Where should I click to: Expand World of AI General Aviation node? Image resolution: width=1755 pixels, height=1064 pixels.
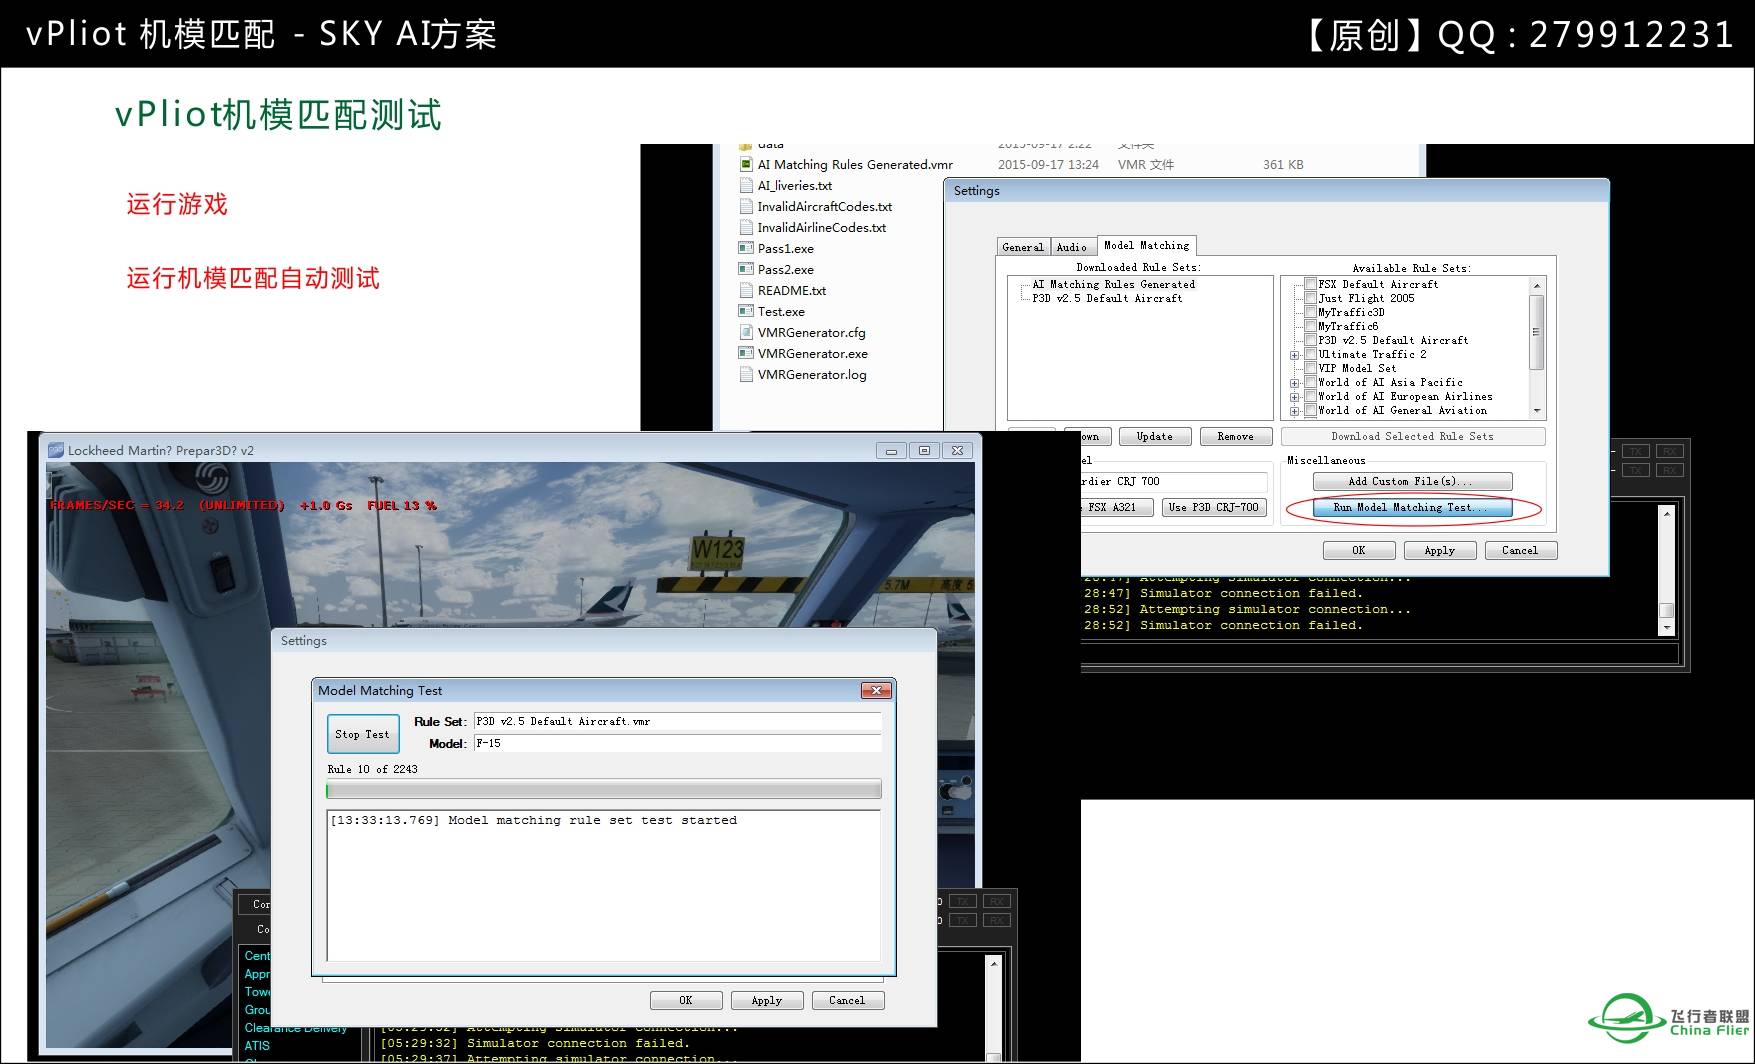1295,411
